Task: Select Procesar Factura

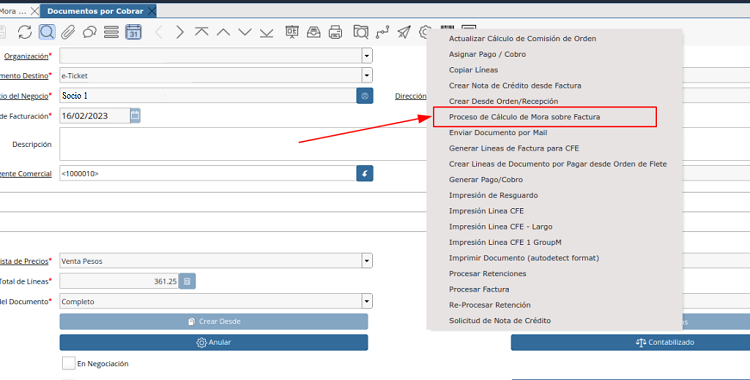Action: (x=479, y=289)
